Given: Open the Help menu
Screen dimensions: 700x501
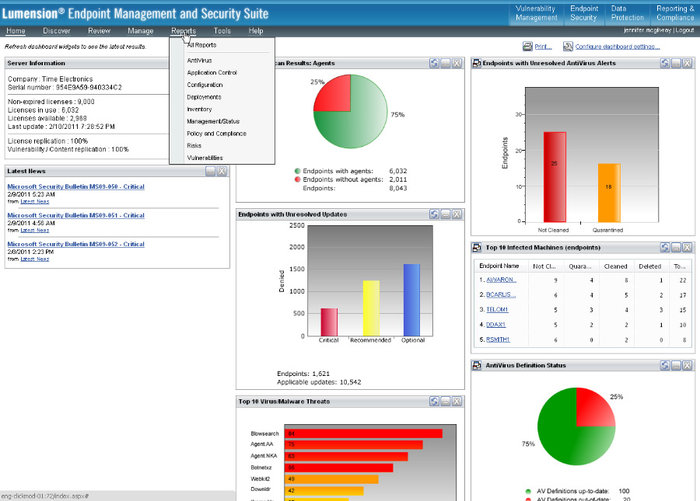Looking at the screenshot, I should point(256,31).
